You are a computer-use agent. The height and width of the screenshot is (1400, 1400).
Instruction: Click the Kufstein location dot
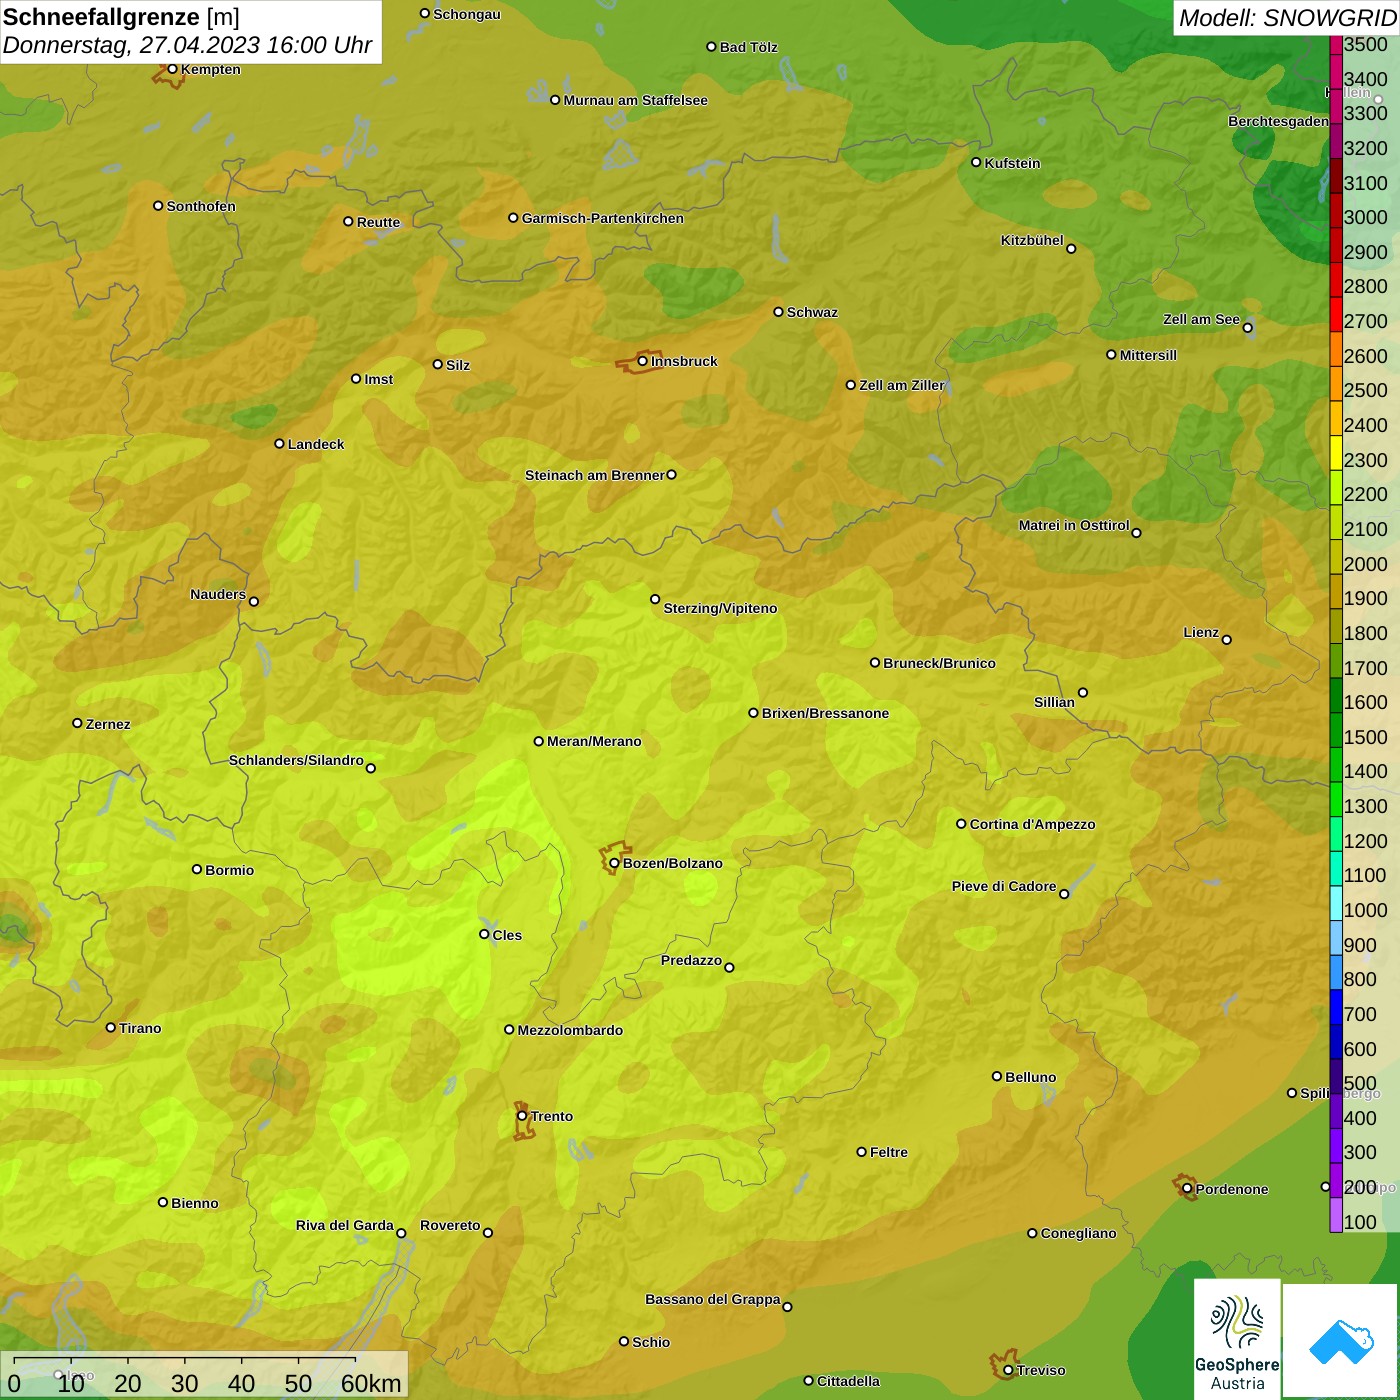coord(977,162)
